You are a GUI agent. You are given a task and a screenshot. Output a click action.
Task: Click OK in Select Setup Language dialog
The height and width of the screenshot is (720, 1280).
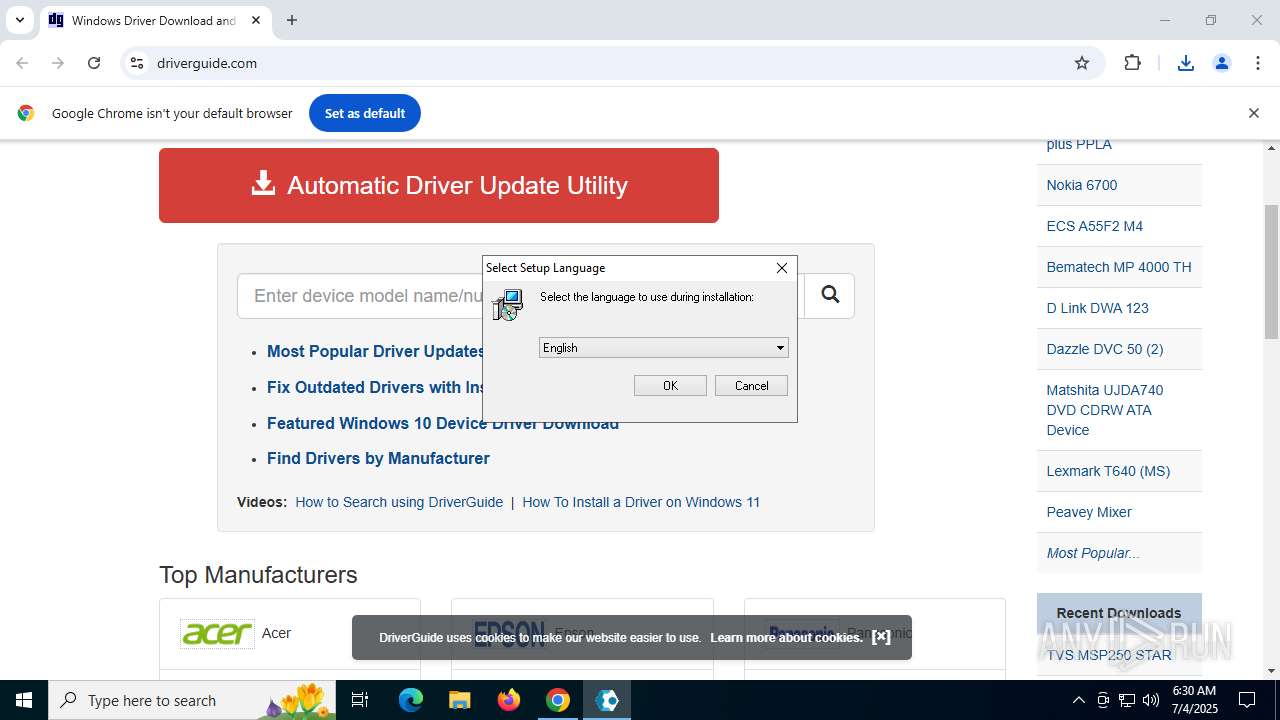(670, 386)
